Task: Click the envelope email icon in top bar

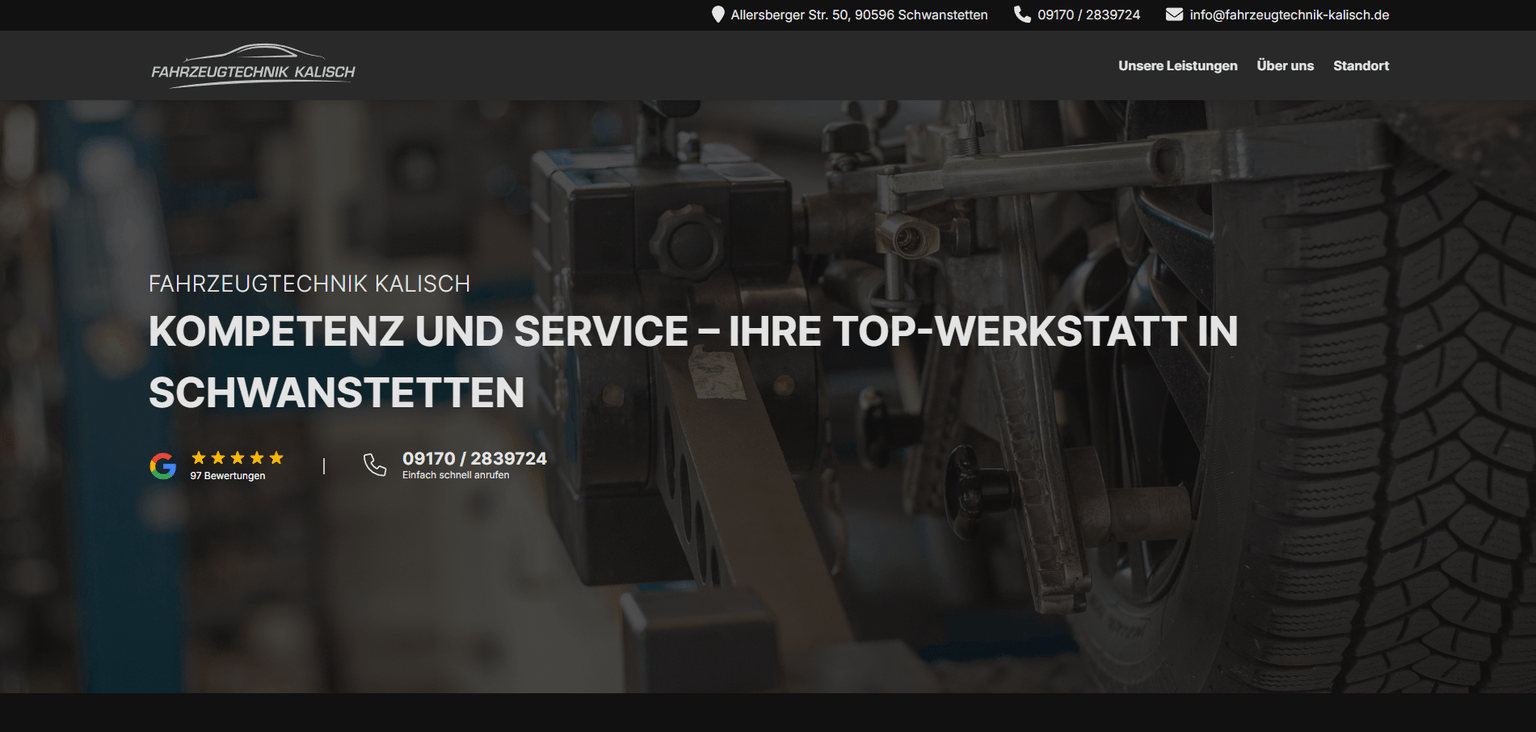Action: 1174,15
